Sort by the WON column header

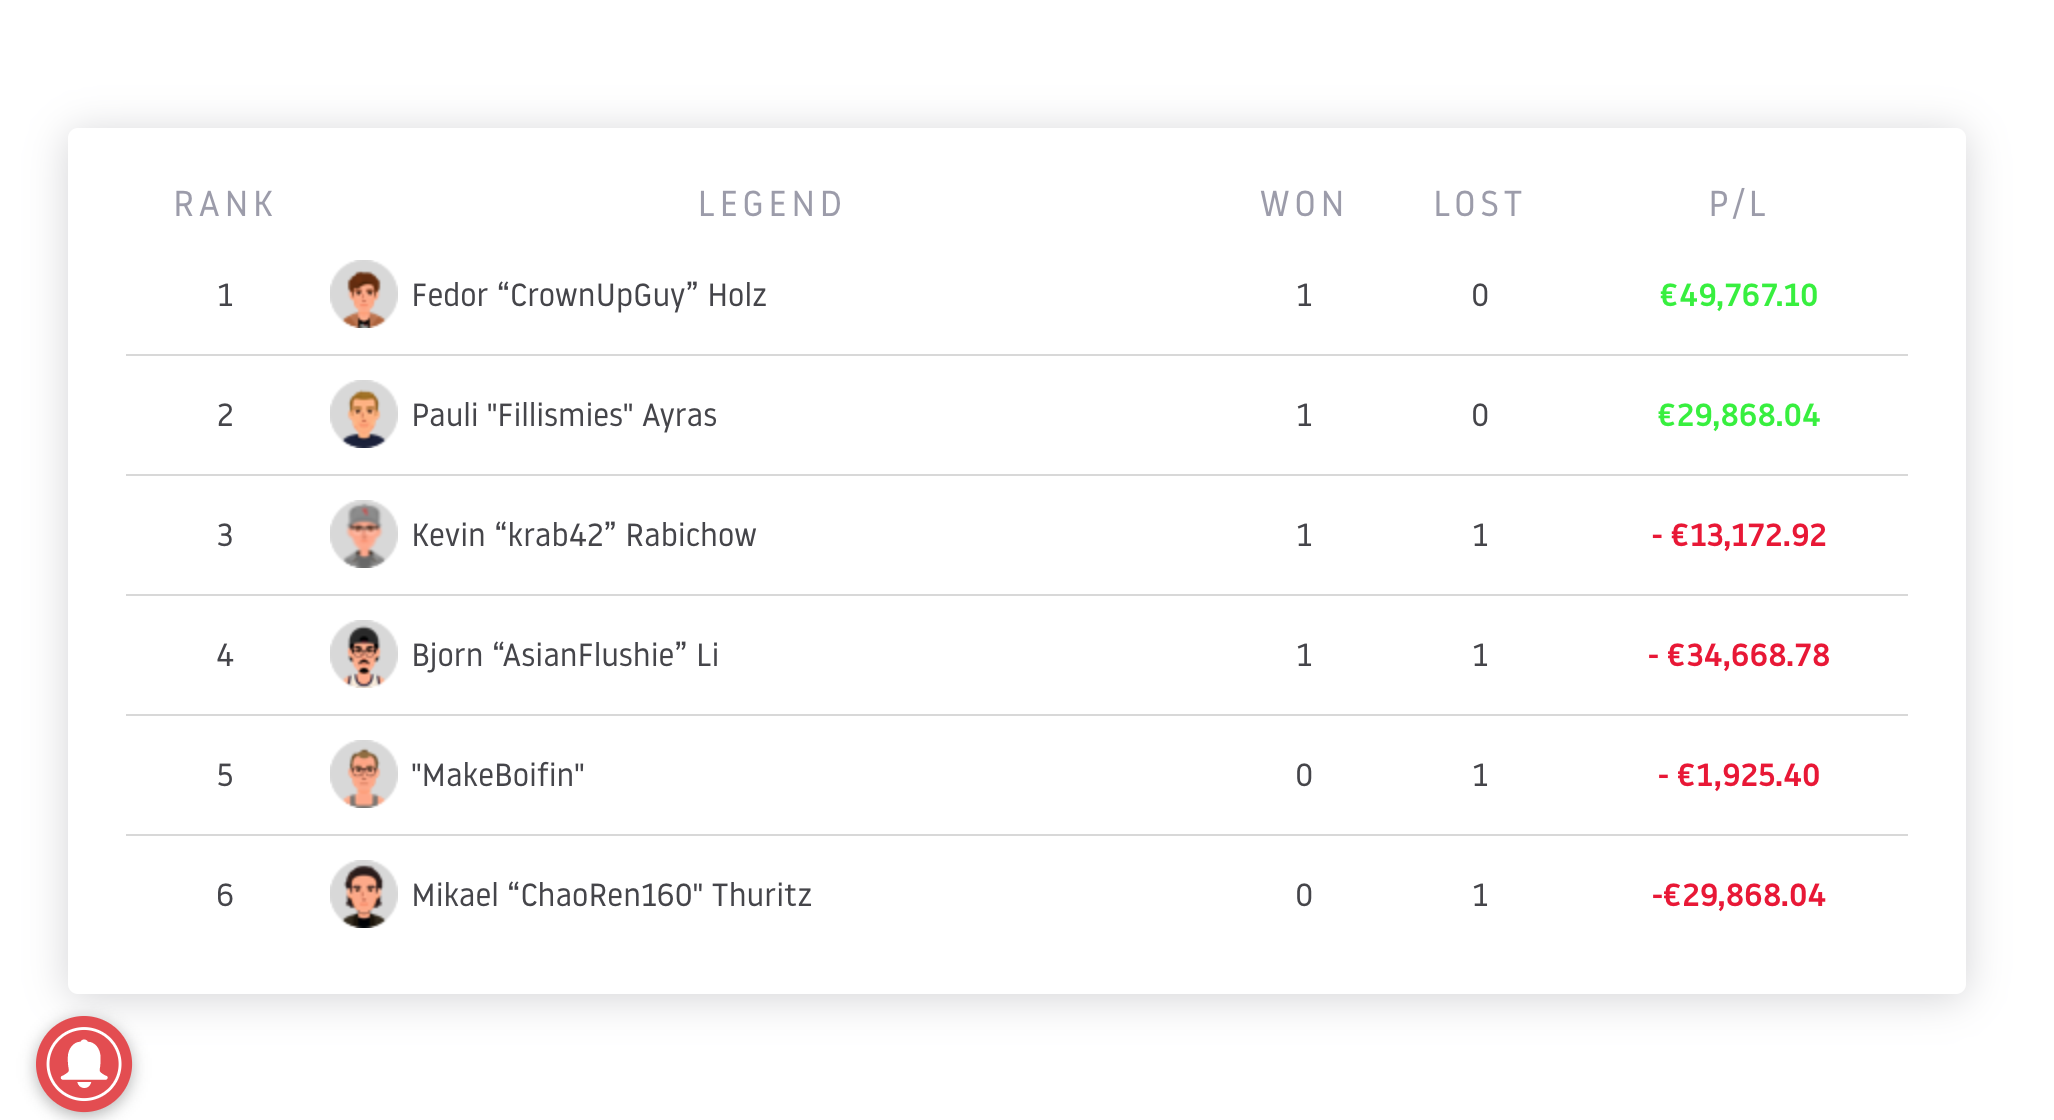[x=1303, y=204]
